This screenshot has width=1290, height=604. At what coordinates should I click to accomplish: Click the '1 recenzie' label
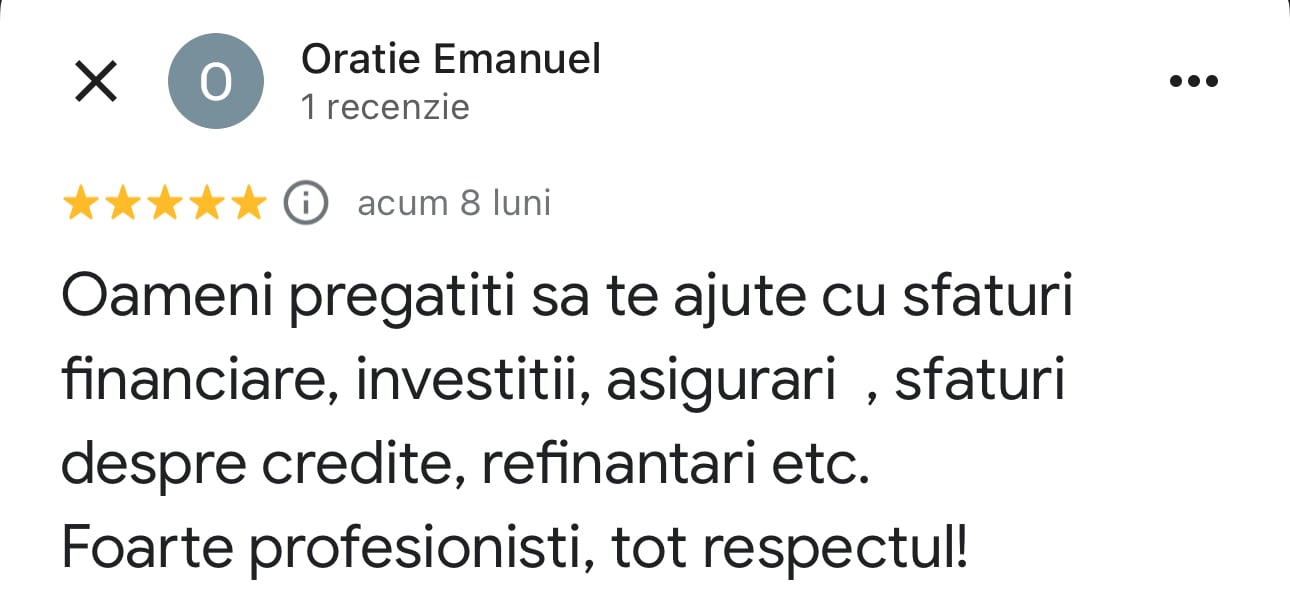(x=385, y=107)
